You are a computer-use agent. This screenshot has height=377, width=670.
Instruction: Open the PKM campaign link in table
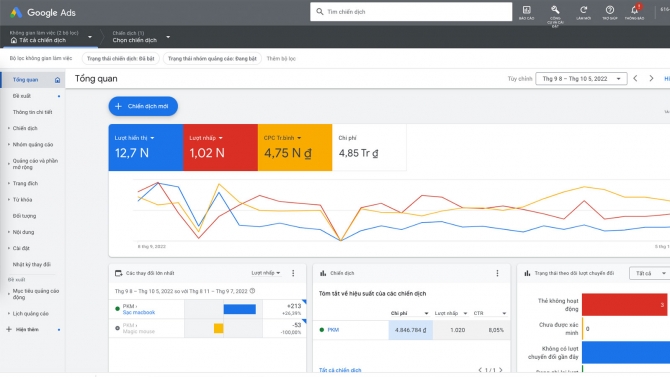point(333,330)
